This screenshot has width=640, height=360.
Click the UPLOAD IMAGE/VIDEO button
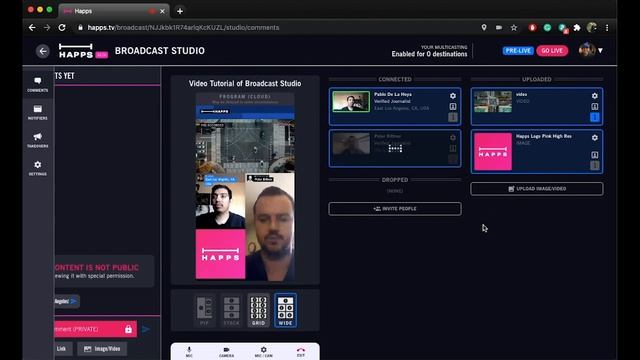click(537, 189)
